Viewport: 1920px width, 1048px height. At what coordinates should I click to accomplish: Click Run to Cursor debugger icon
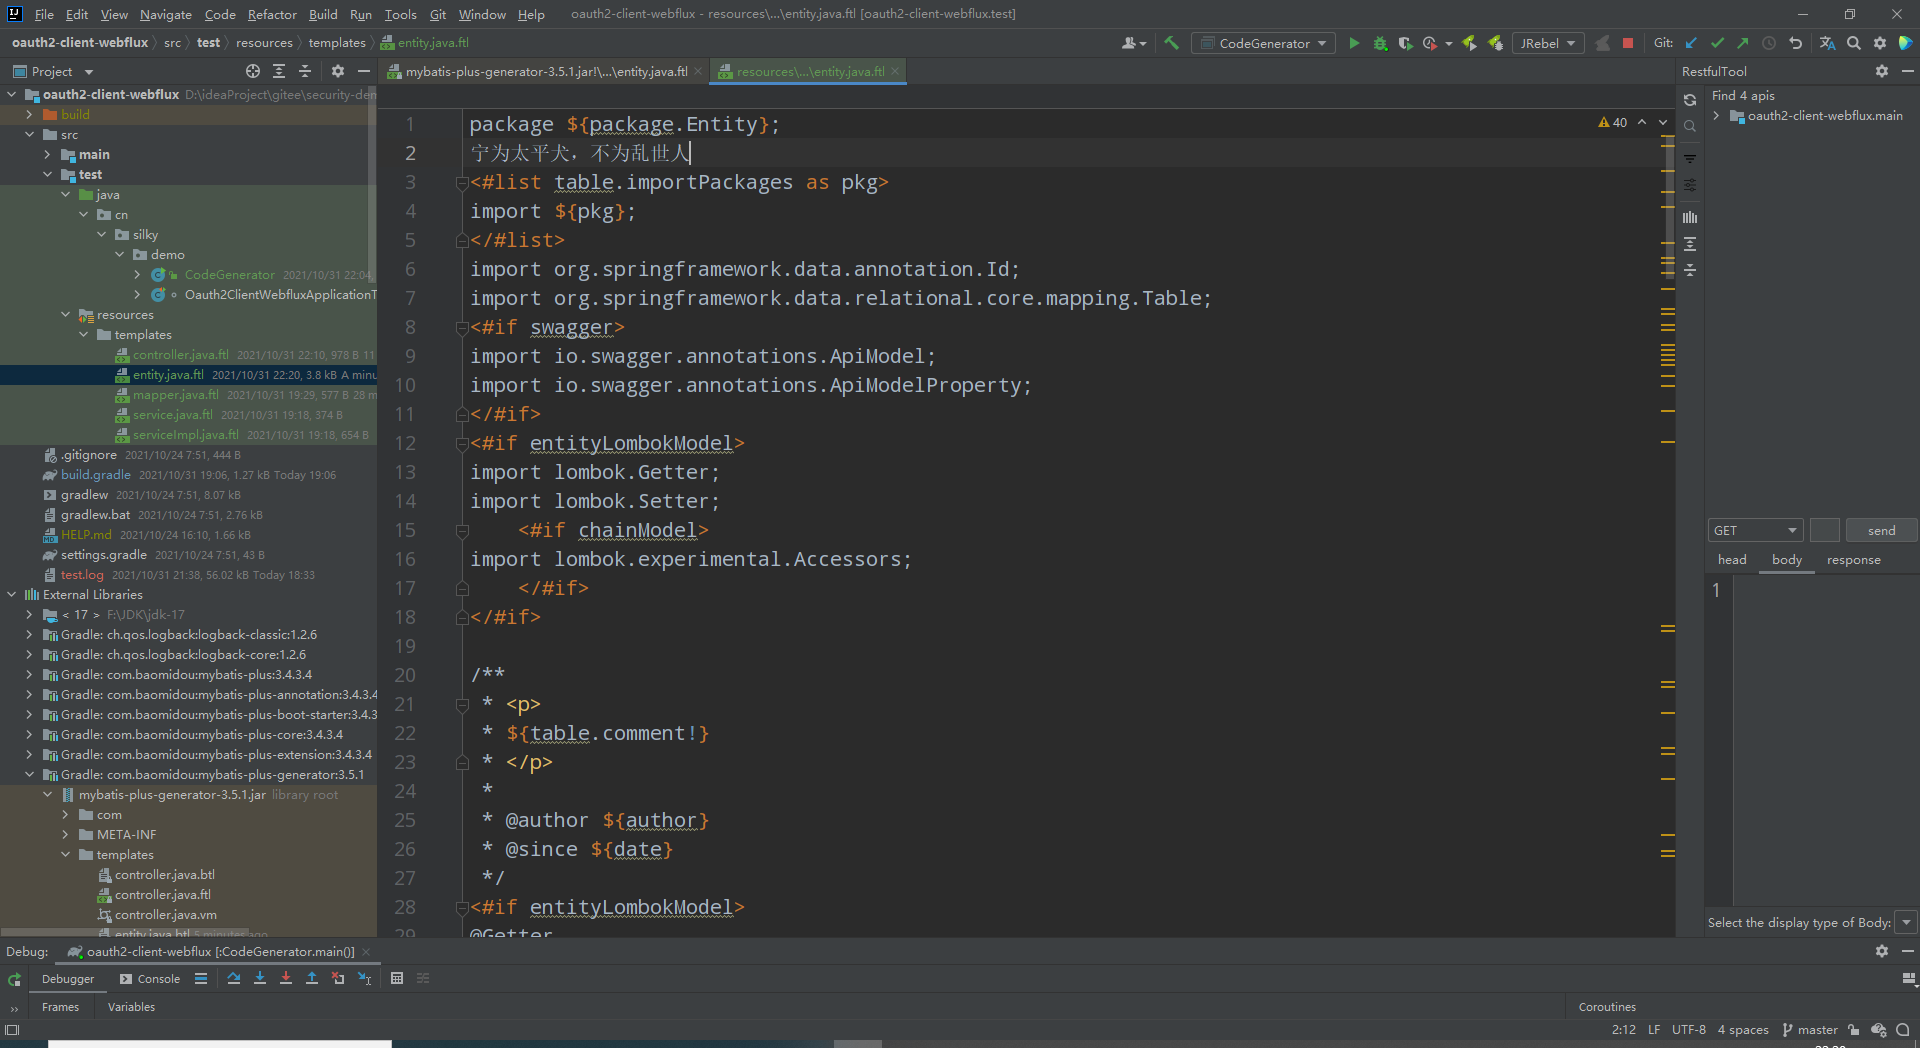coord(364,978)
